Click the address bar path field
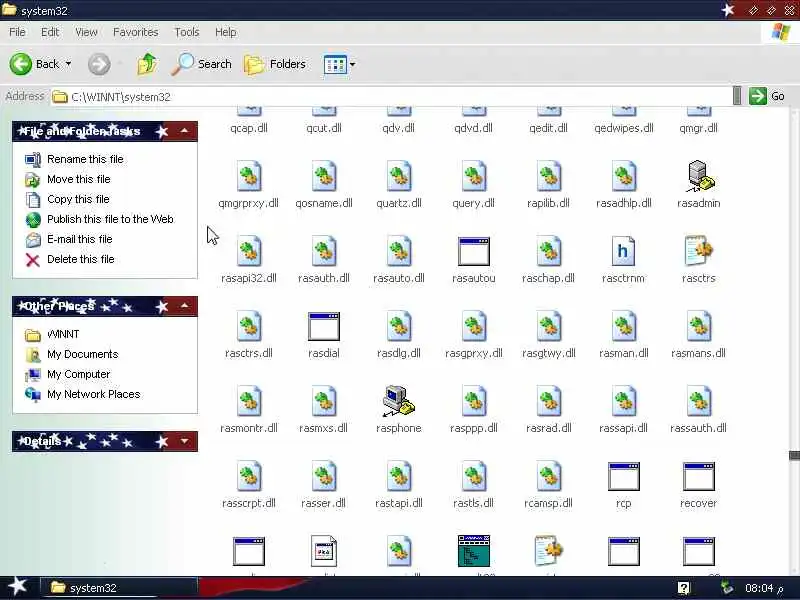The height and width of the screenshot is (600, 800). pyautogui.click(x=391, y=96)
